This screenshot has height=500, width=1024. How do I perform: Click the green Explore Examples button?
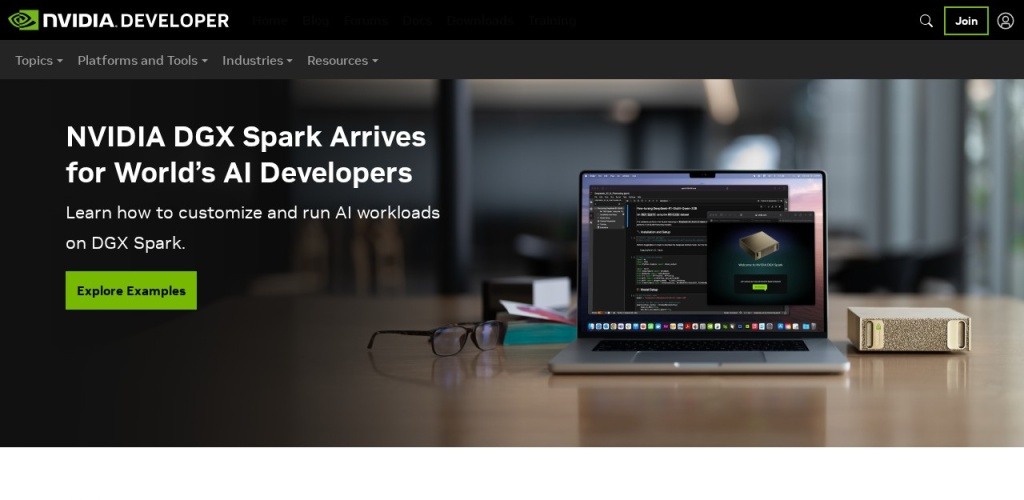pos(131,291)
